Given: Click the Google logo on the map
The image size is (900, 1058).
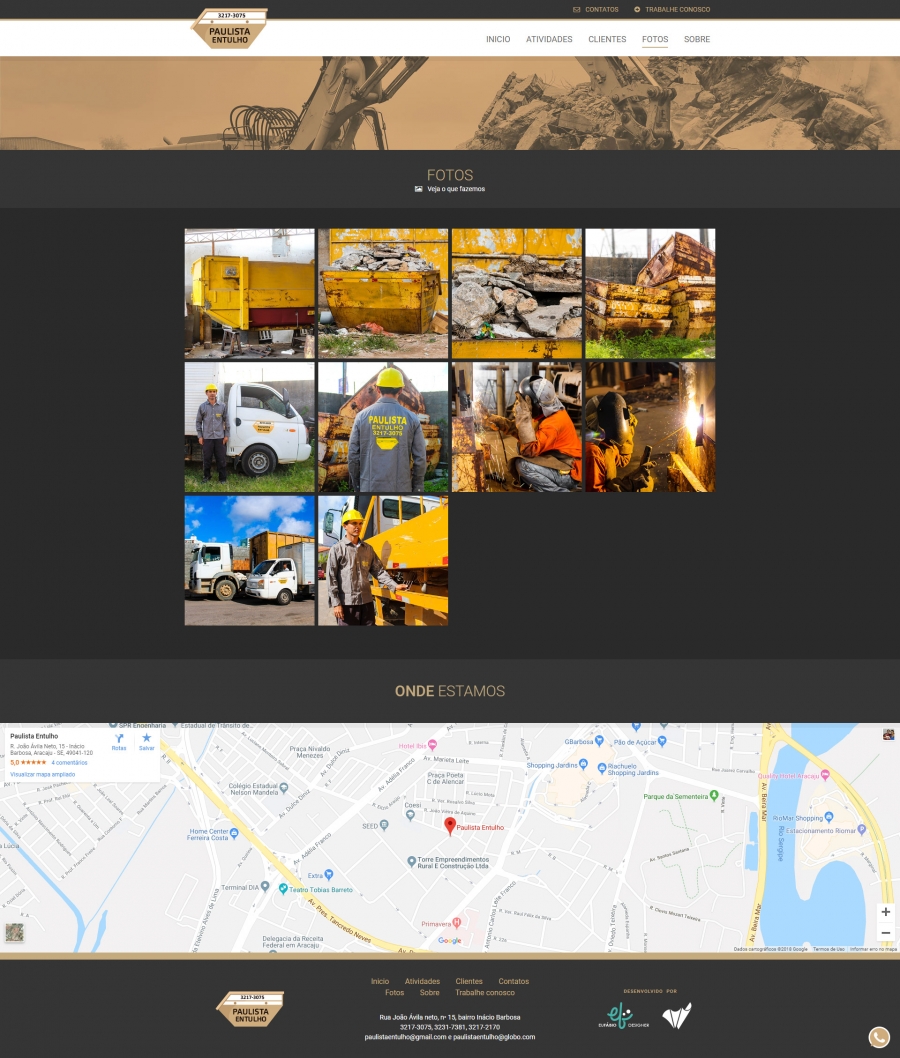Looking at the screenshot, I should 449,941.
